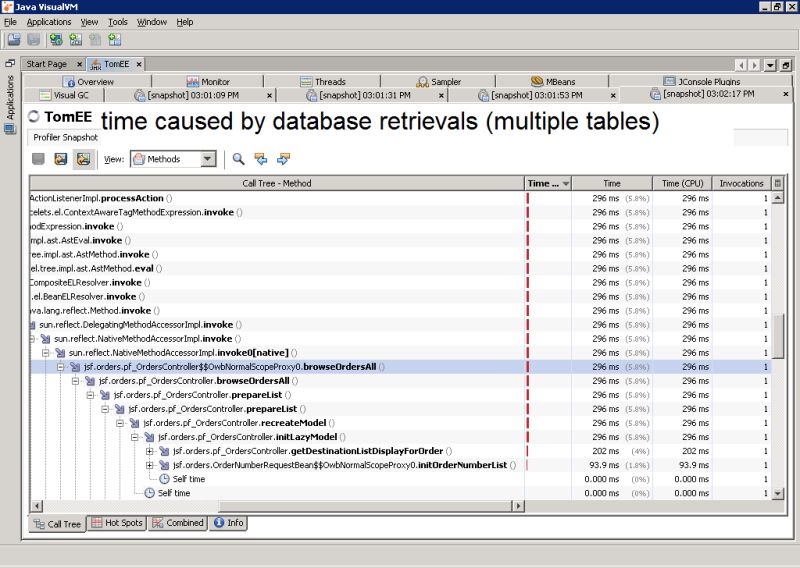Screen dimensions: 800x568
Task: Click the last main toolbar icon
Action: 115,39
